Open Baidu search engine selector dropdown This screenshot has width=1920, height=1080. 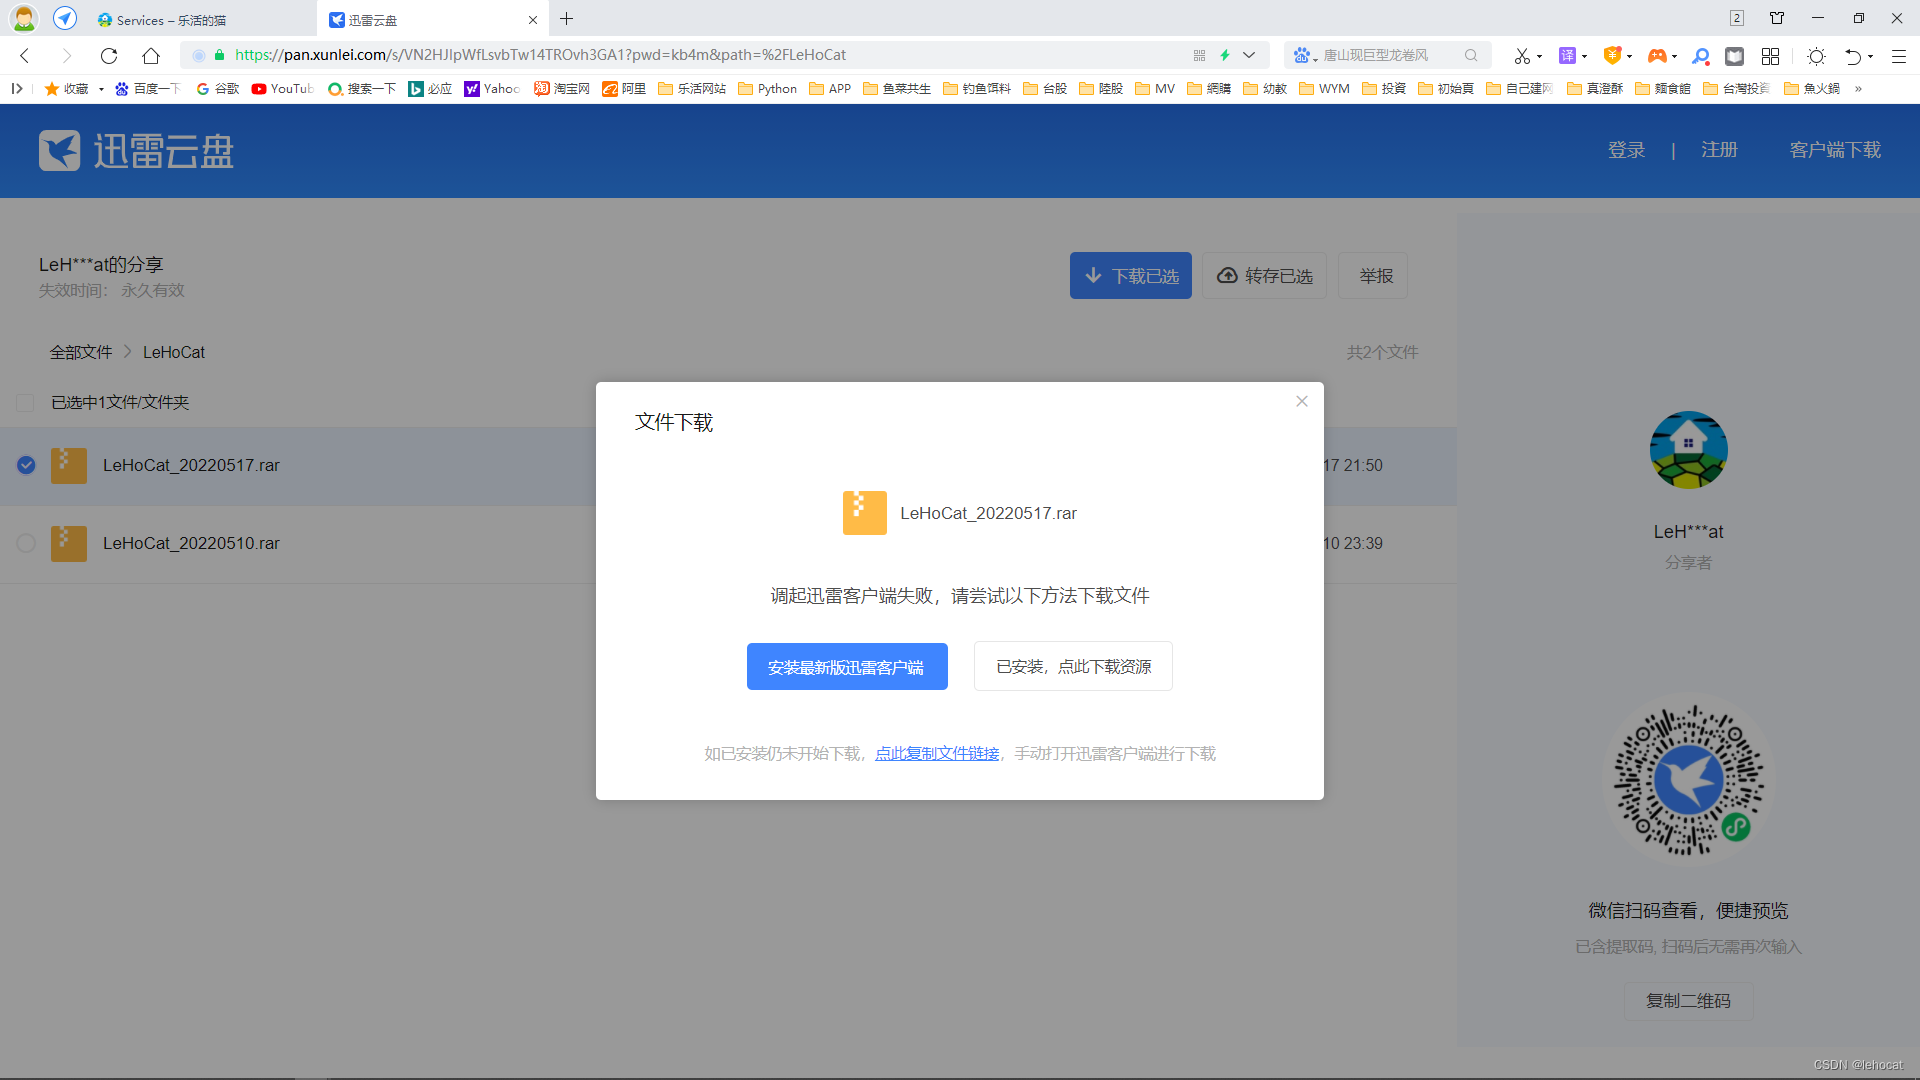(1304, 56)
